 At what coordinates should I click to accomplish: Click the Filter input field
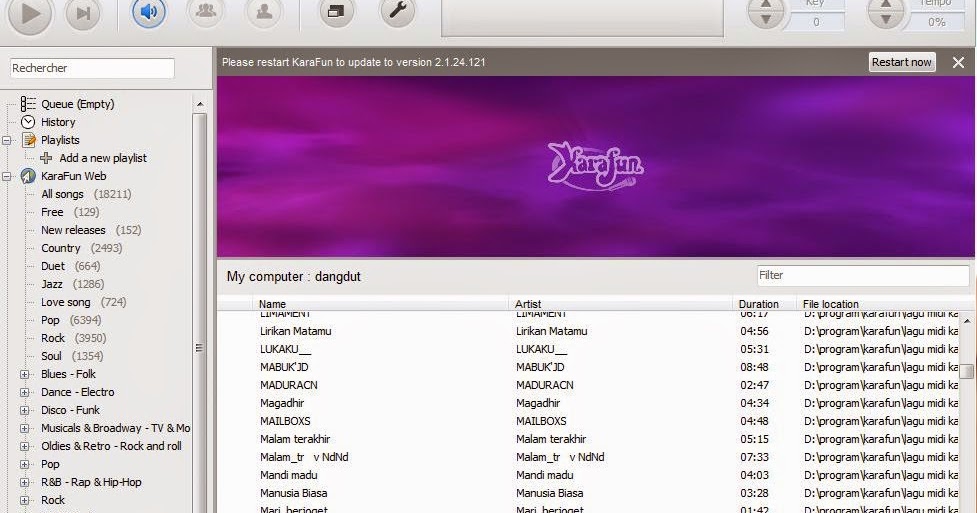point(862,276)
